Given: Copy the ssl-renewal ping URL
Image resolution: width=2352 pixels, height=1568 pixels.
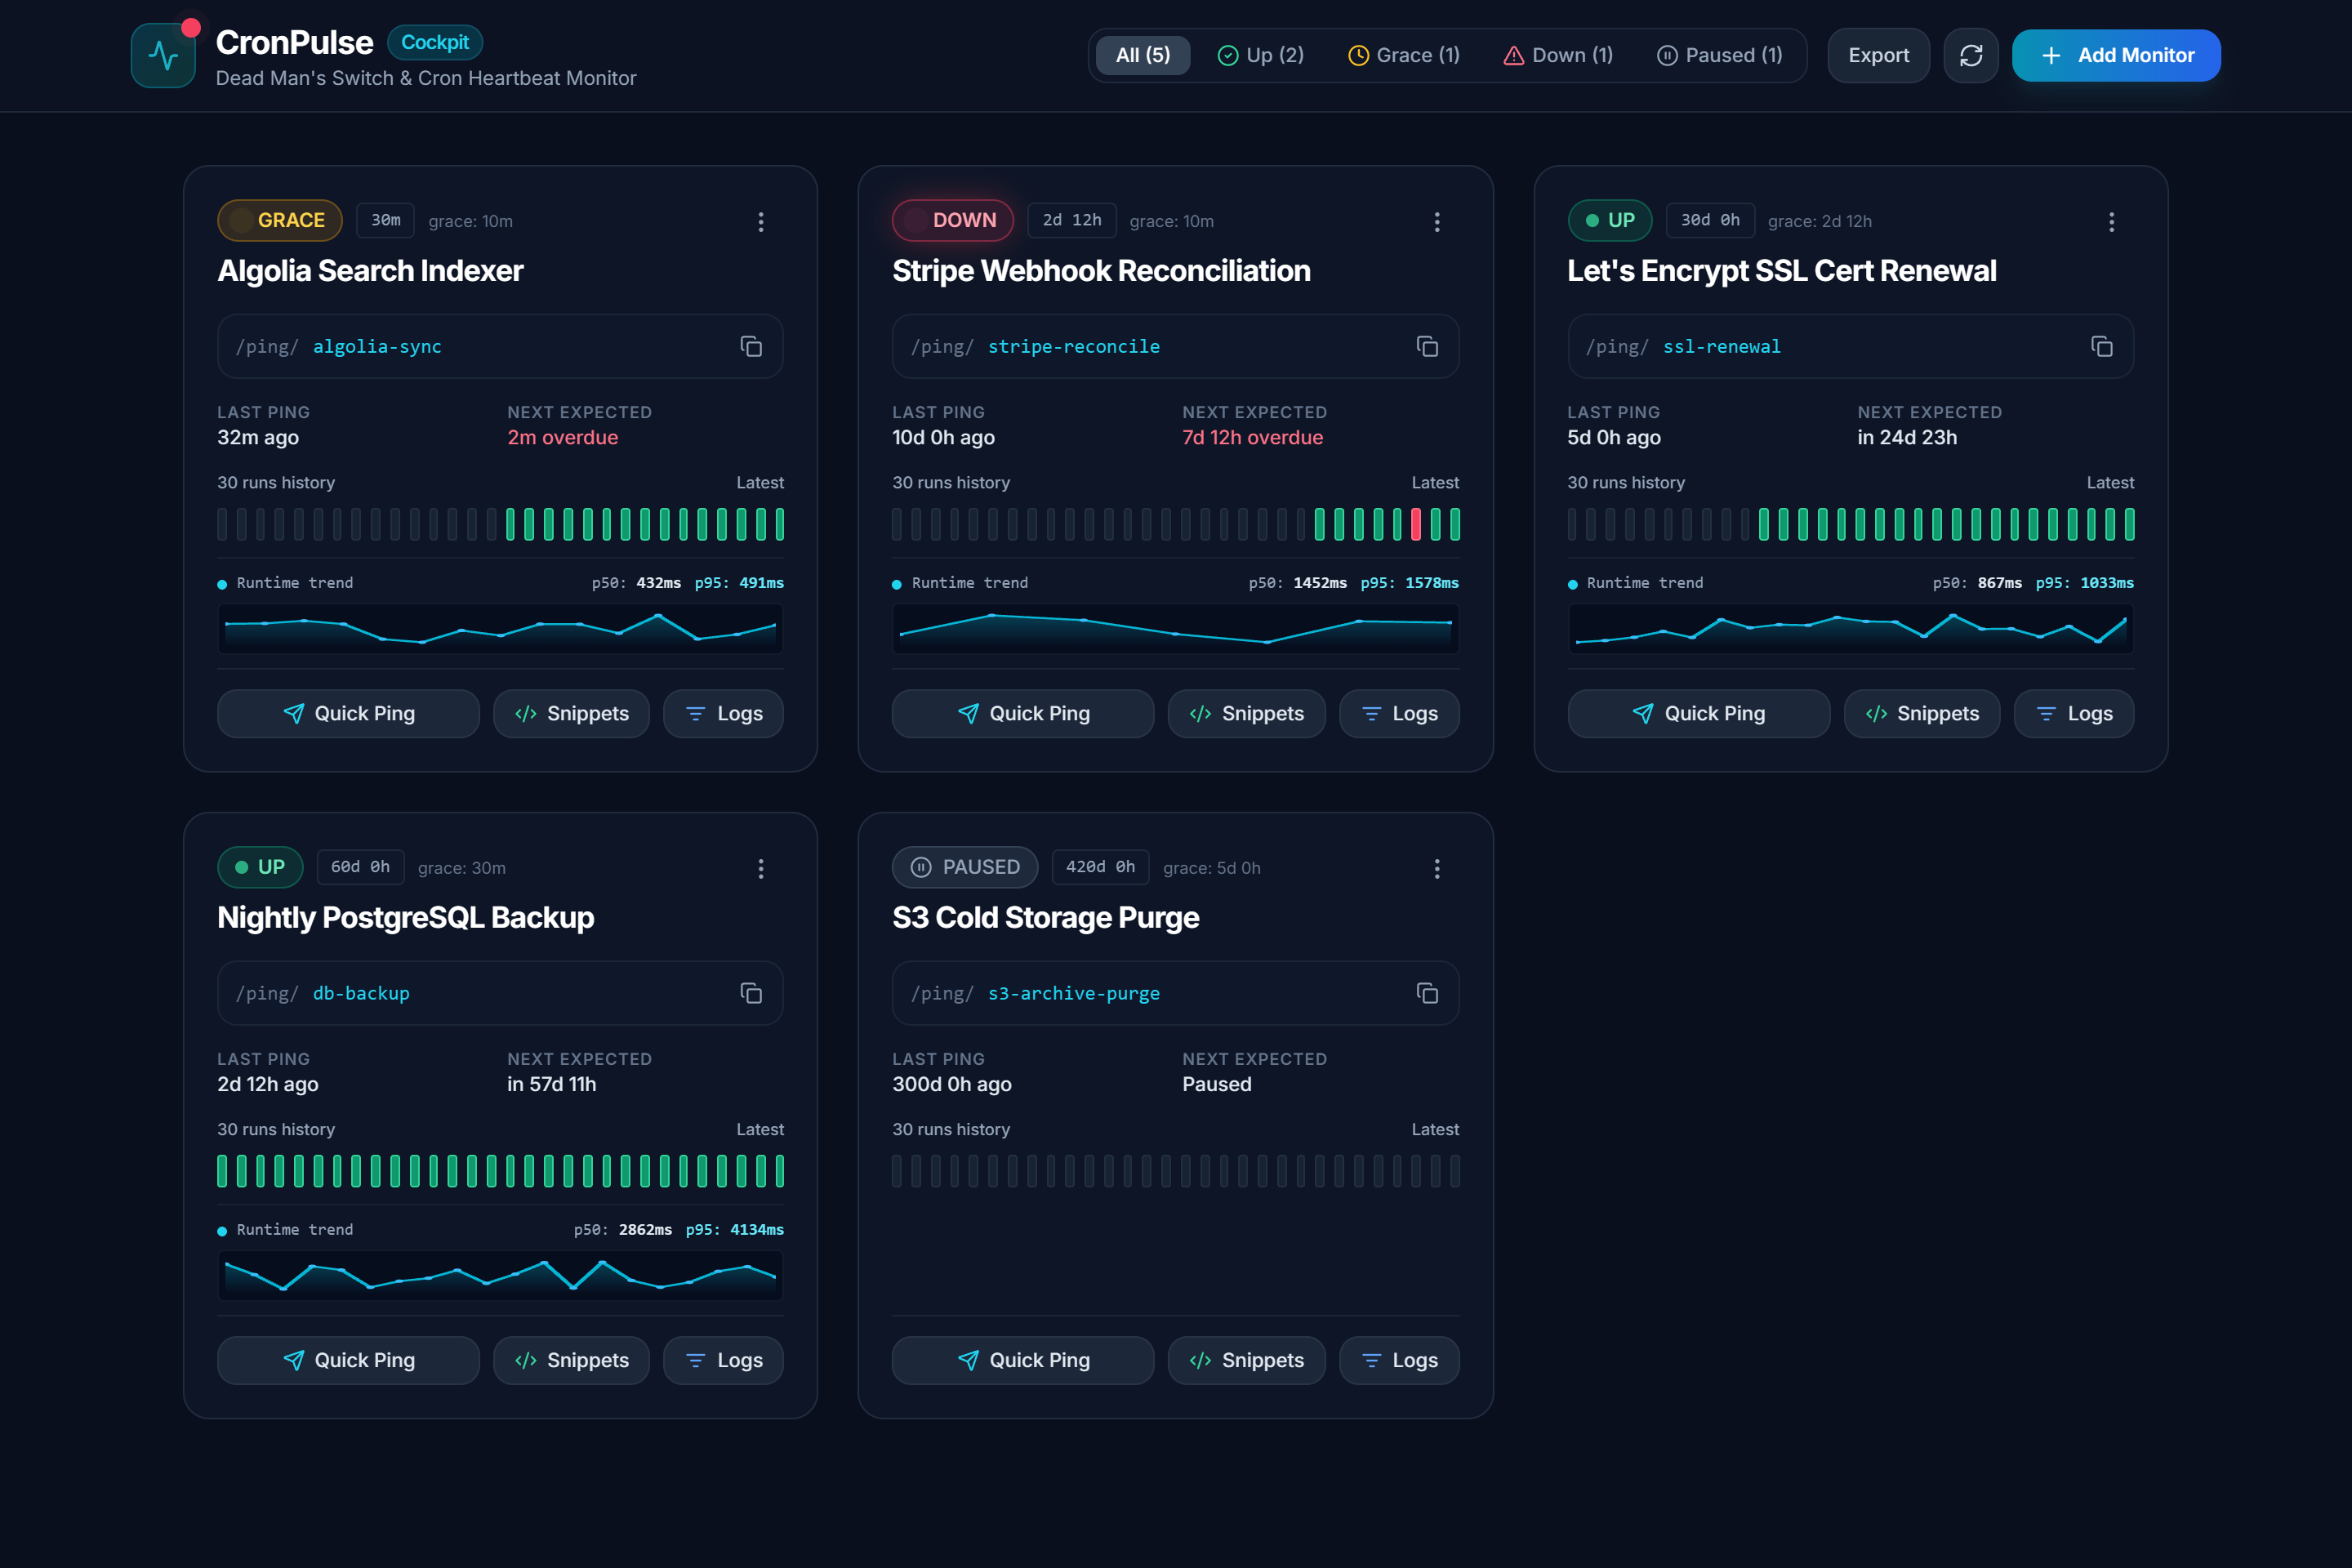Looking at the screenshot, I should (x=2101, y=346).
